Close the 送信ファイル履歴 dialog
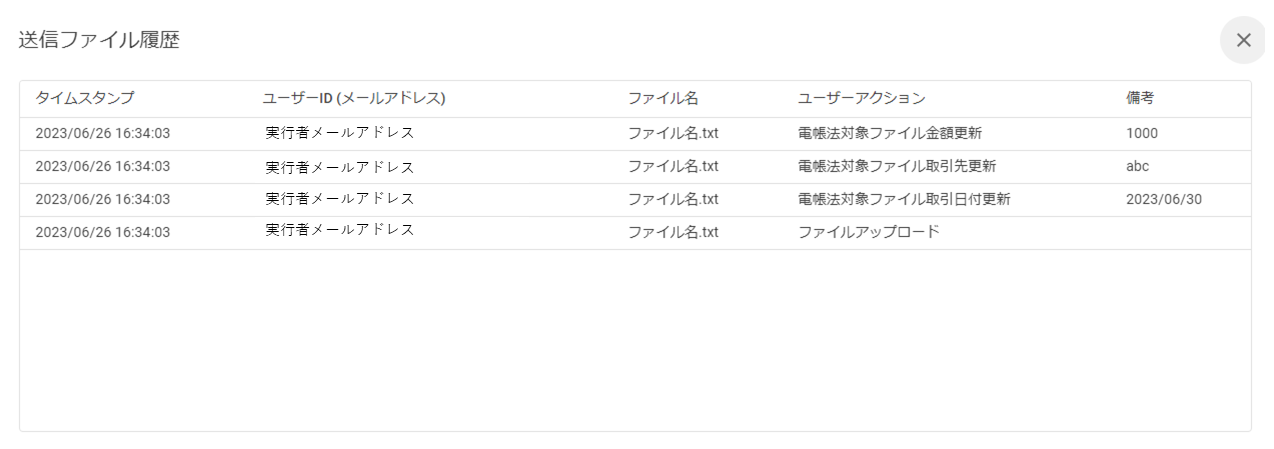Screen dimensions: 1274x449 tap(1243, 40)
